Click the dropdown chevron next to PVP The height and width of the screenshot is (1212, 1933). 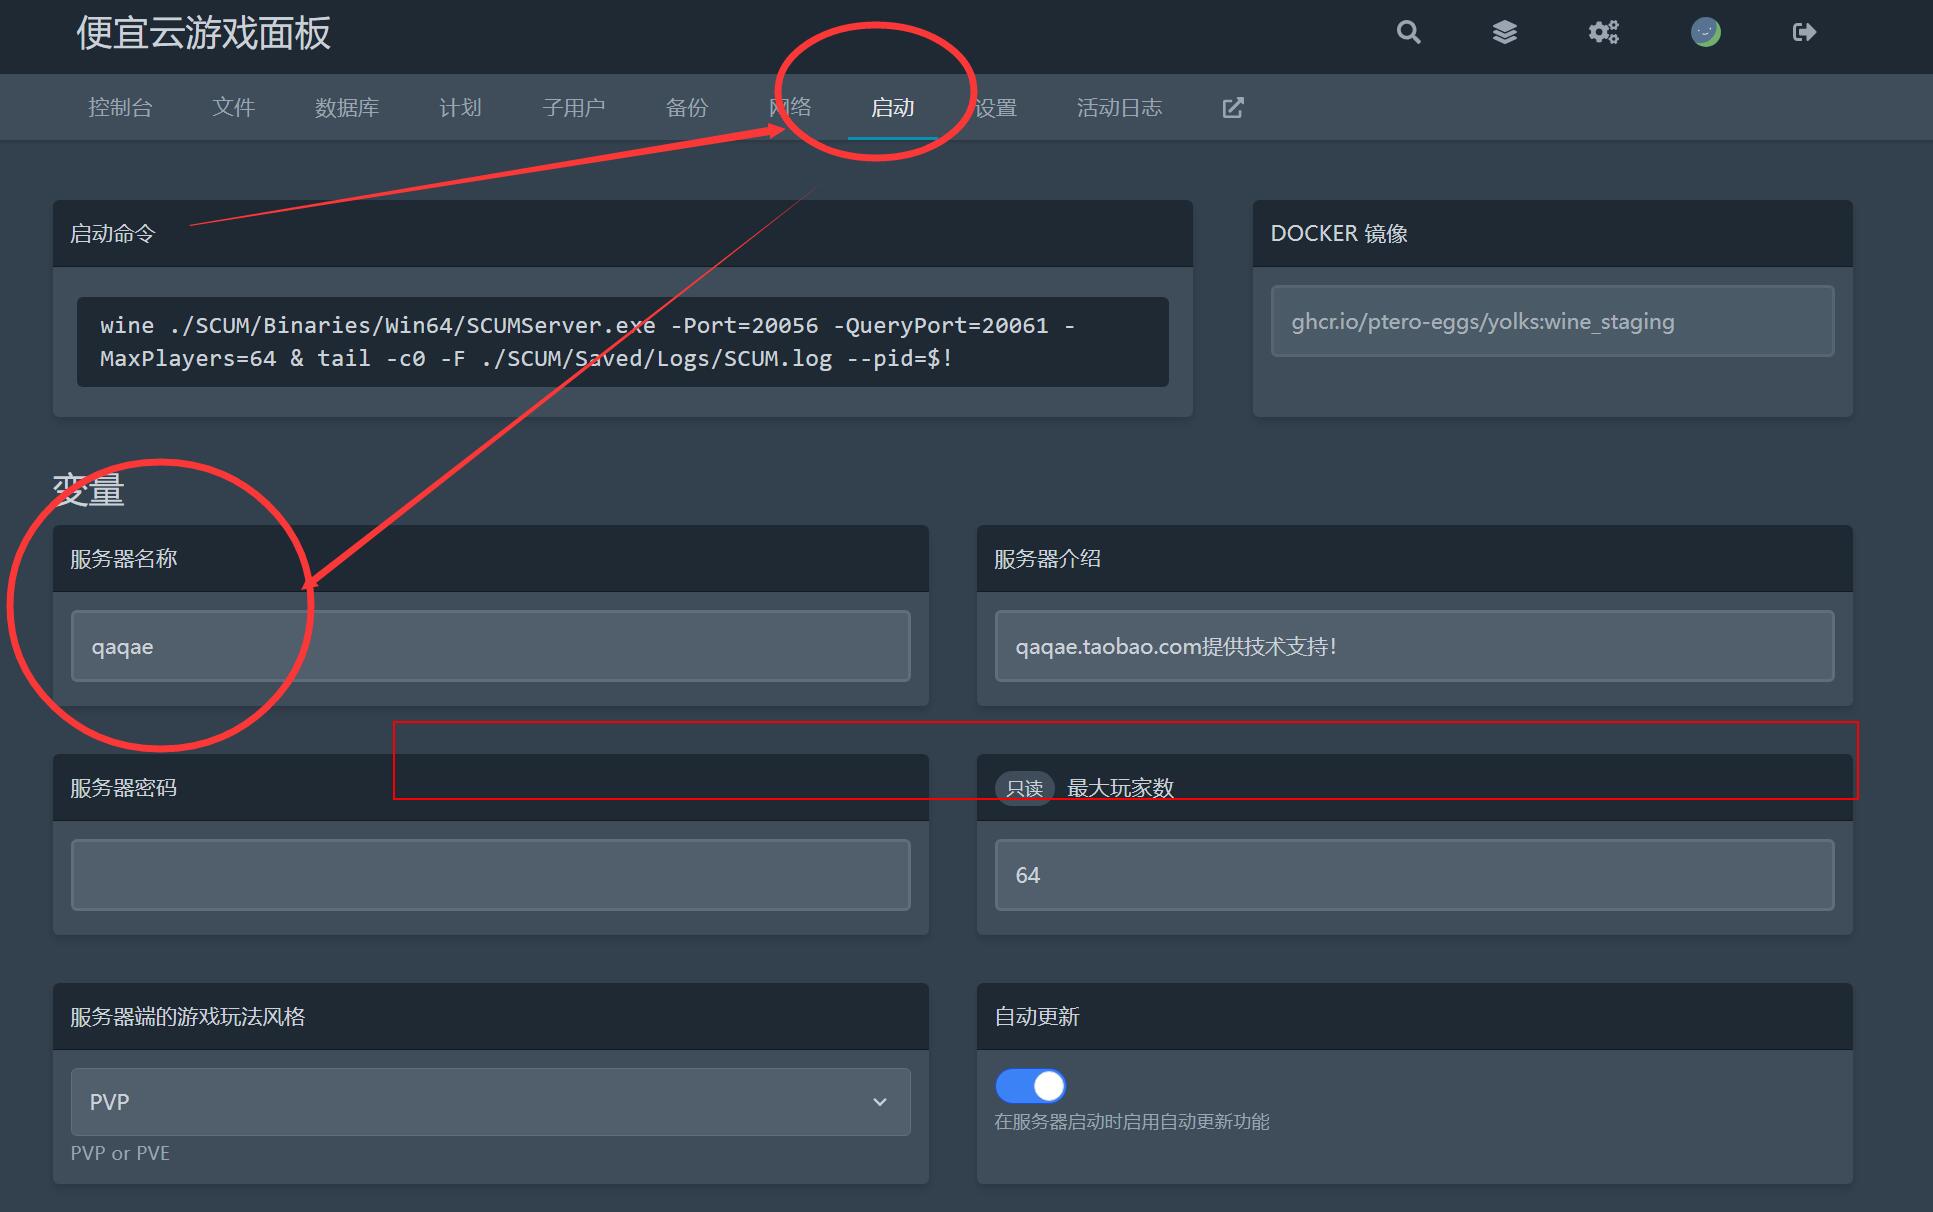(x=880, y=1102)
